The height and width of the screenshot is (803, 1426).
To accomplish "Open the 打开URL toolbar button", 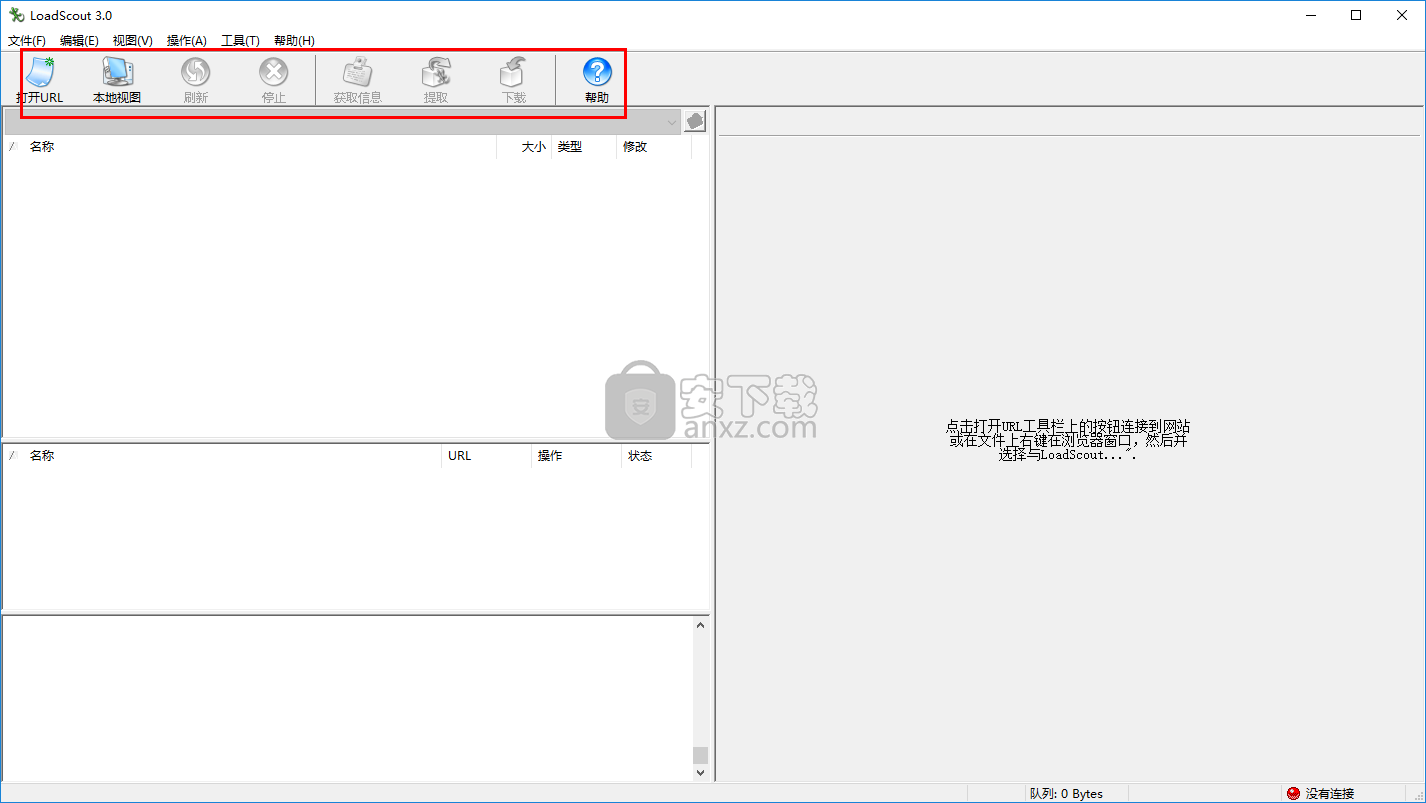I will (x=39, y=80).
